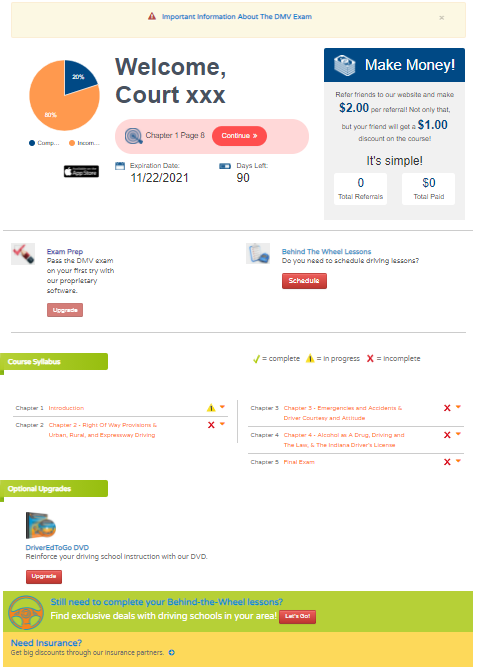Expand Chapter 5 Final Exam arrow

pos(458,461)
